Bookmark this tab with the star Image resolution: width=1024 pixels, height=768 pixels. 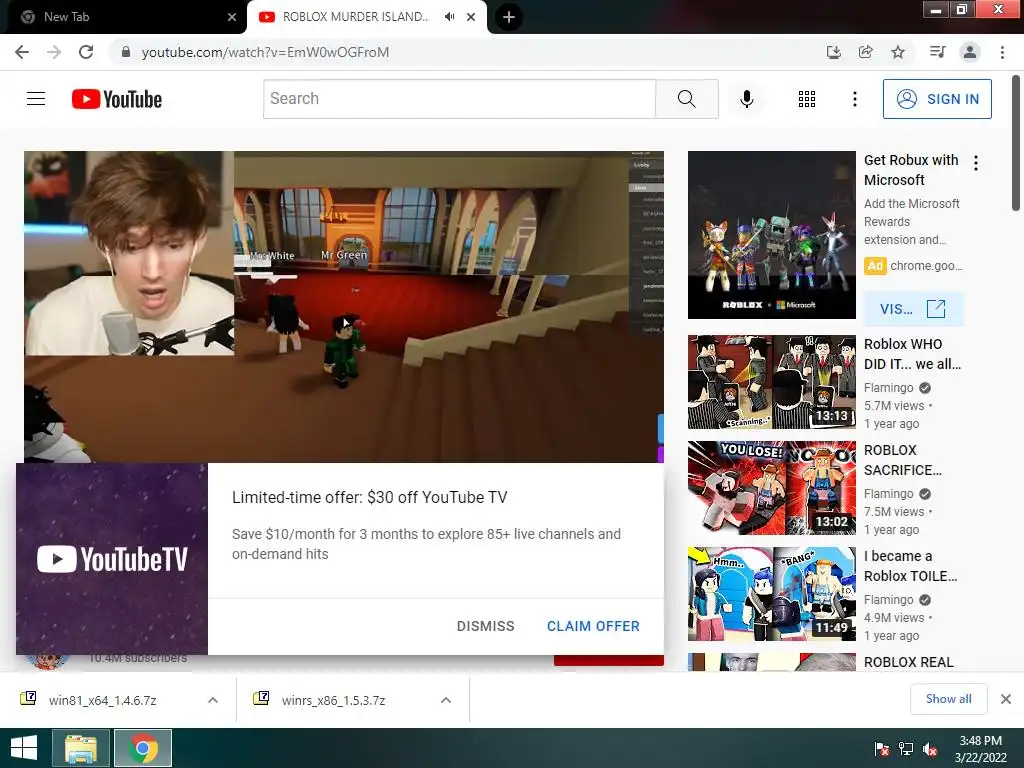[898, 52]
